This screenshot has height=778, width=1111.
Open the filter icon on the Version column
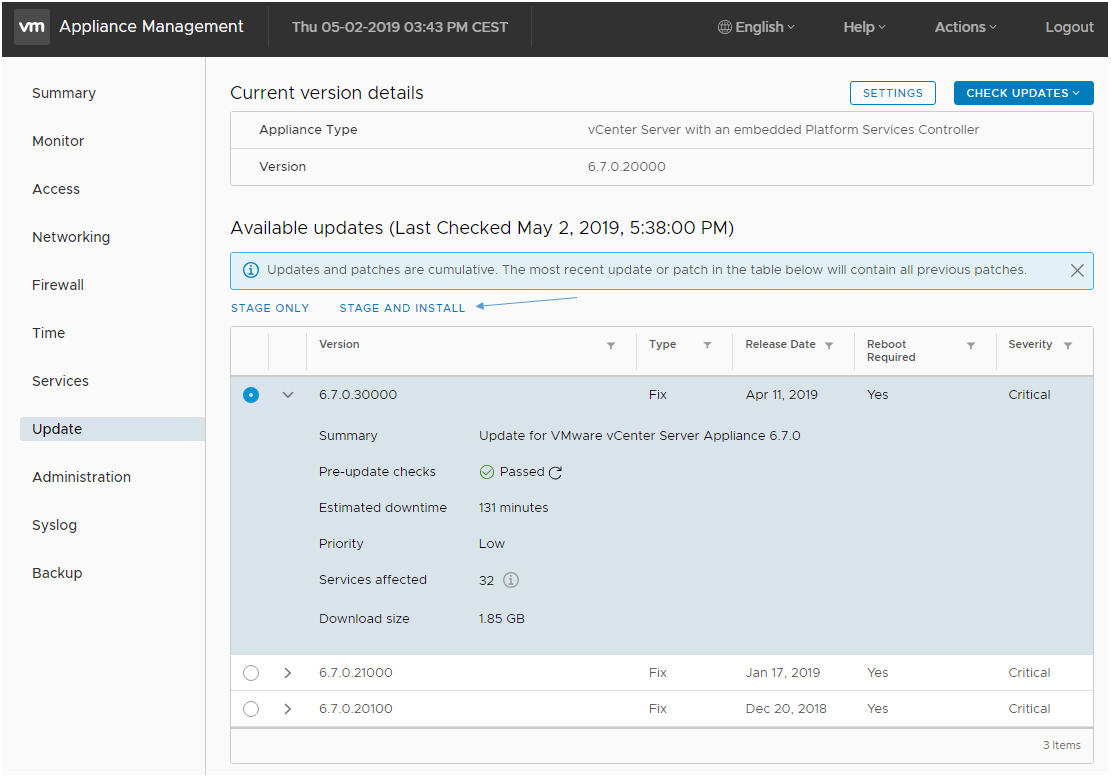(x=611, y=344)
